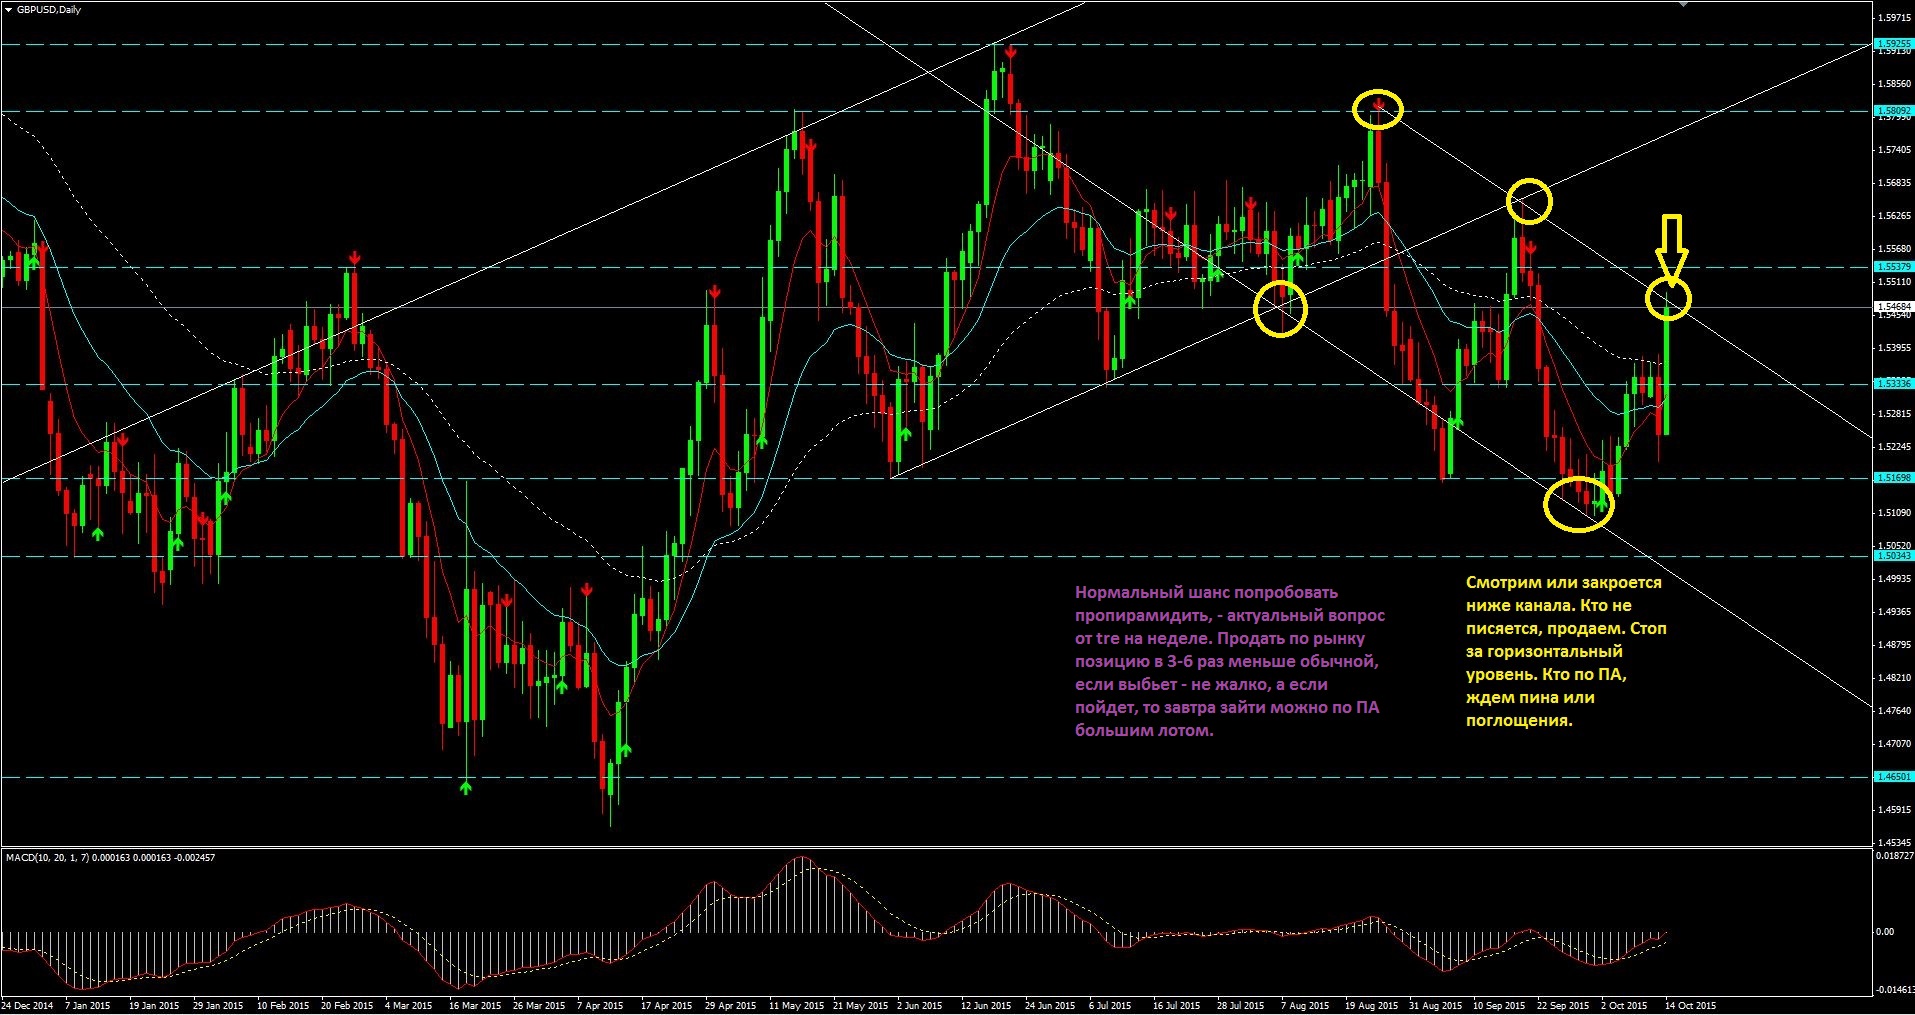Select the 1.53336 level price tag
Screen dimensions: 1915x1015
click(x=1893, y=384)
